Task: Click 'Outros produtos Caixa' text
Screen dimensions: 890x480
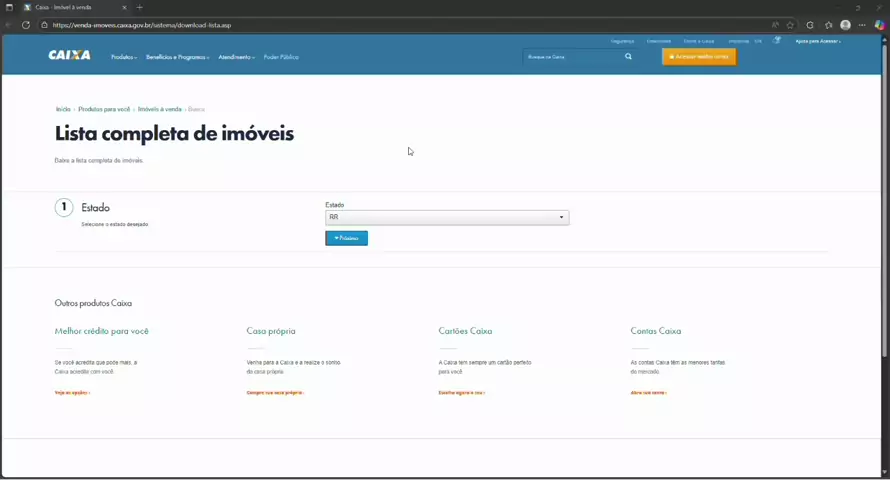Action: pyautogui.click(x=93, y=303)
